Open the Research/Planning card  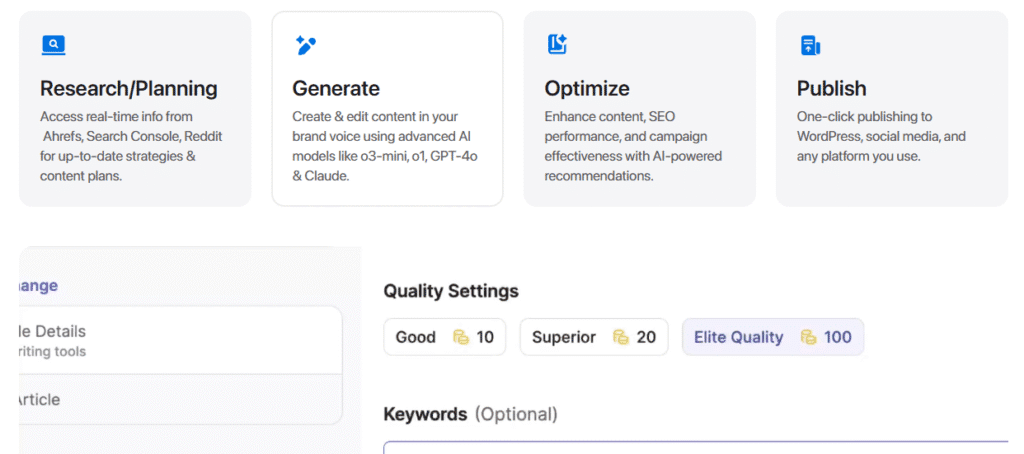pos(135,108)
